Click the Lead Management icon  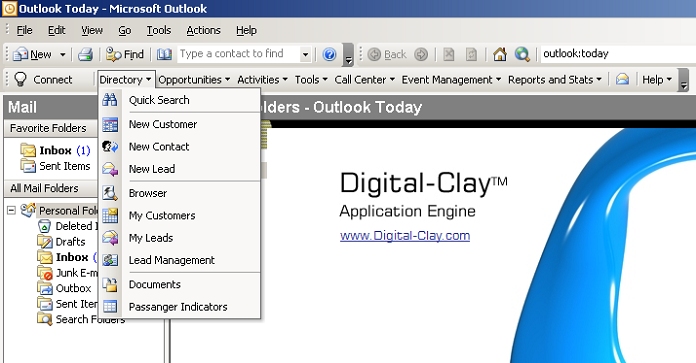point(110,260)
